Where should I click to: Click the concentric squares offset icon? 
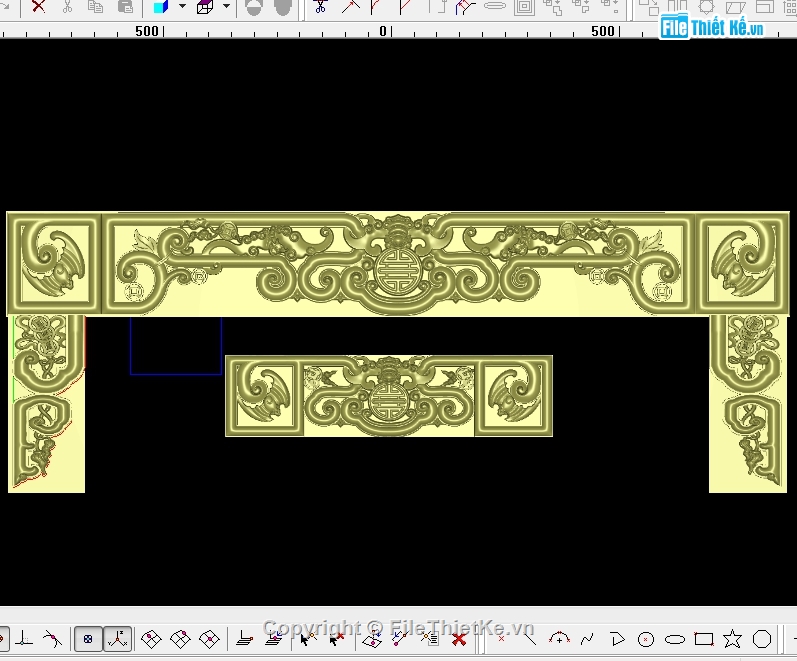[x=524, y=6]
